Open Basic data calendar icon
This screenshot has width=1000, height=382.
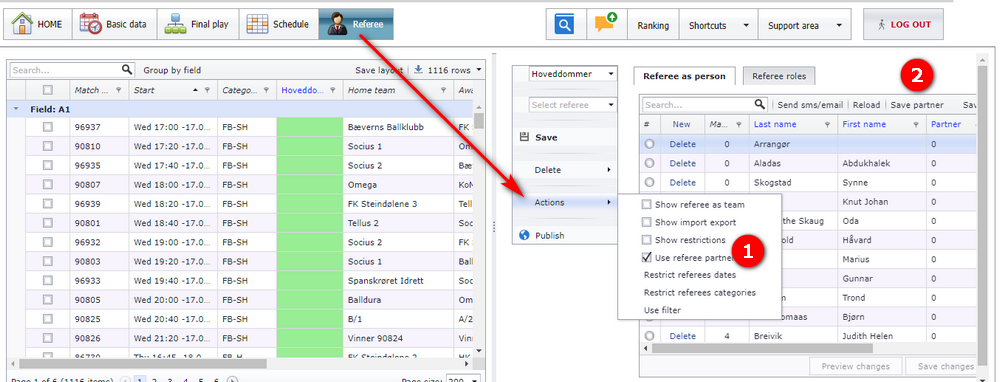[91, 24]
